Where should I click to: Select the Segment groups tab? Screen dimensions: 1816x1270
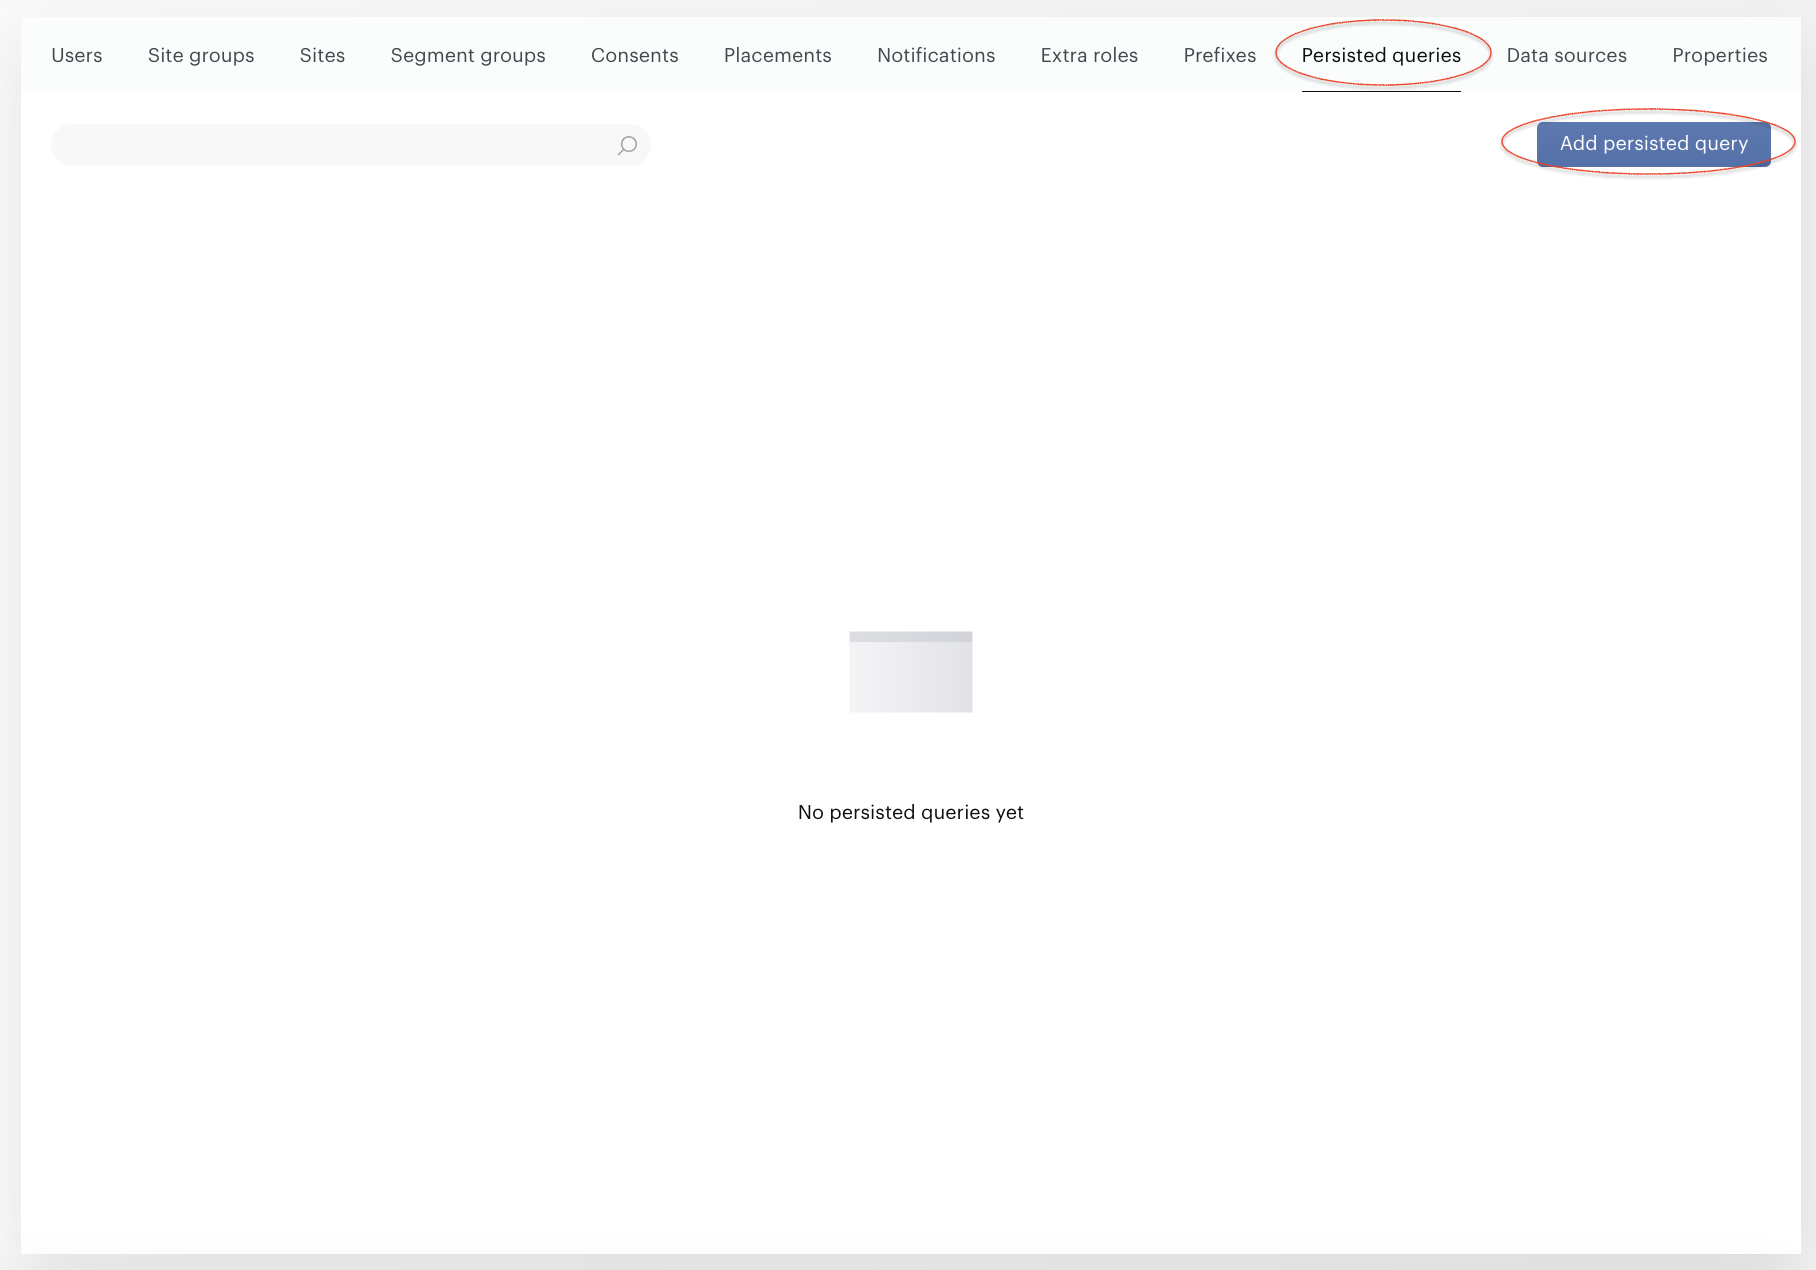click(x=468, y=56)
